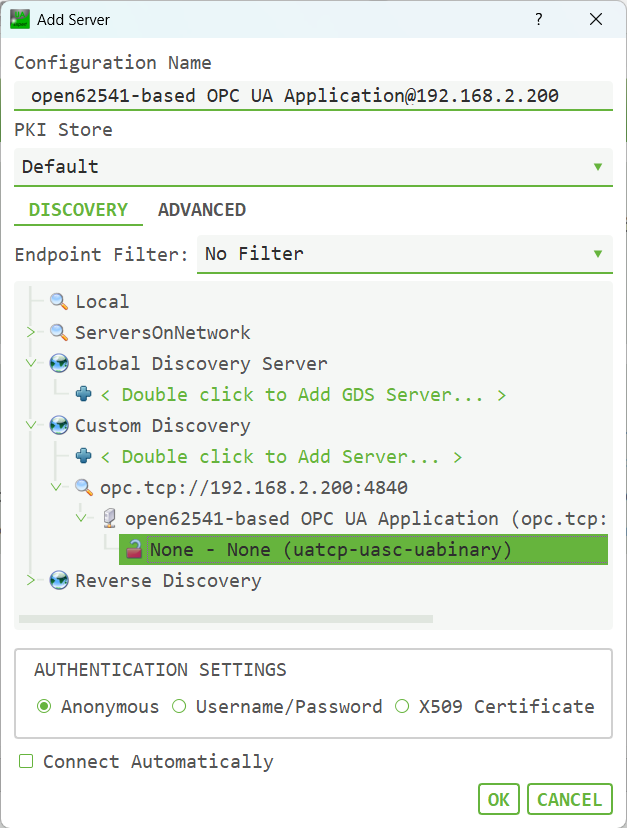Click the Reverse Discovery globe icon
This screenshot has height=828, width=627.
[x=59, y=580]
